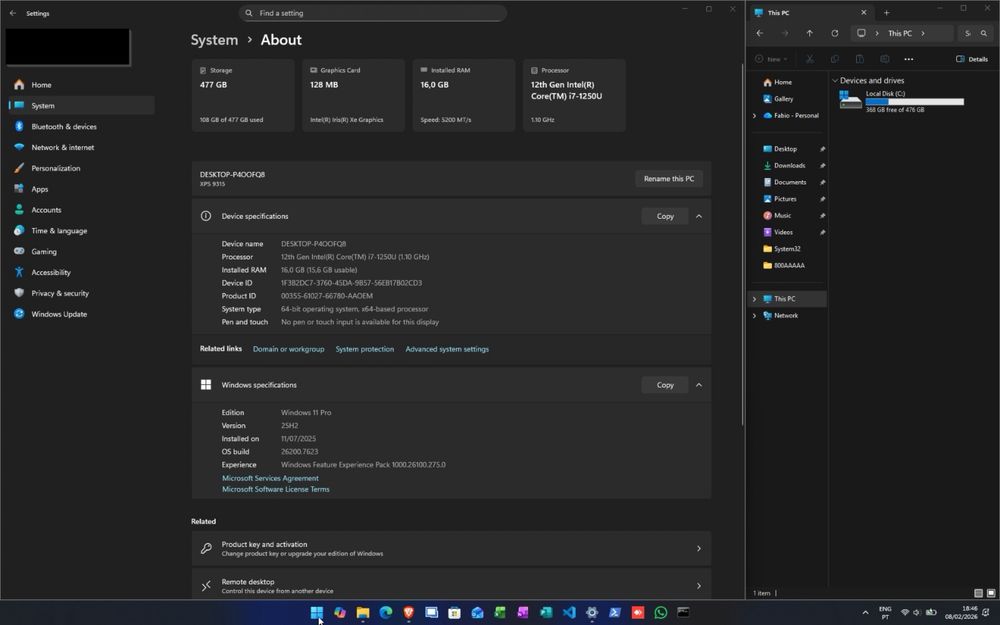This screenshot has height=625, width=1000.
Task: Open the Processor info card
Action: click(574, 95)
